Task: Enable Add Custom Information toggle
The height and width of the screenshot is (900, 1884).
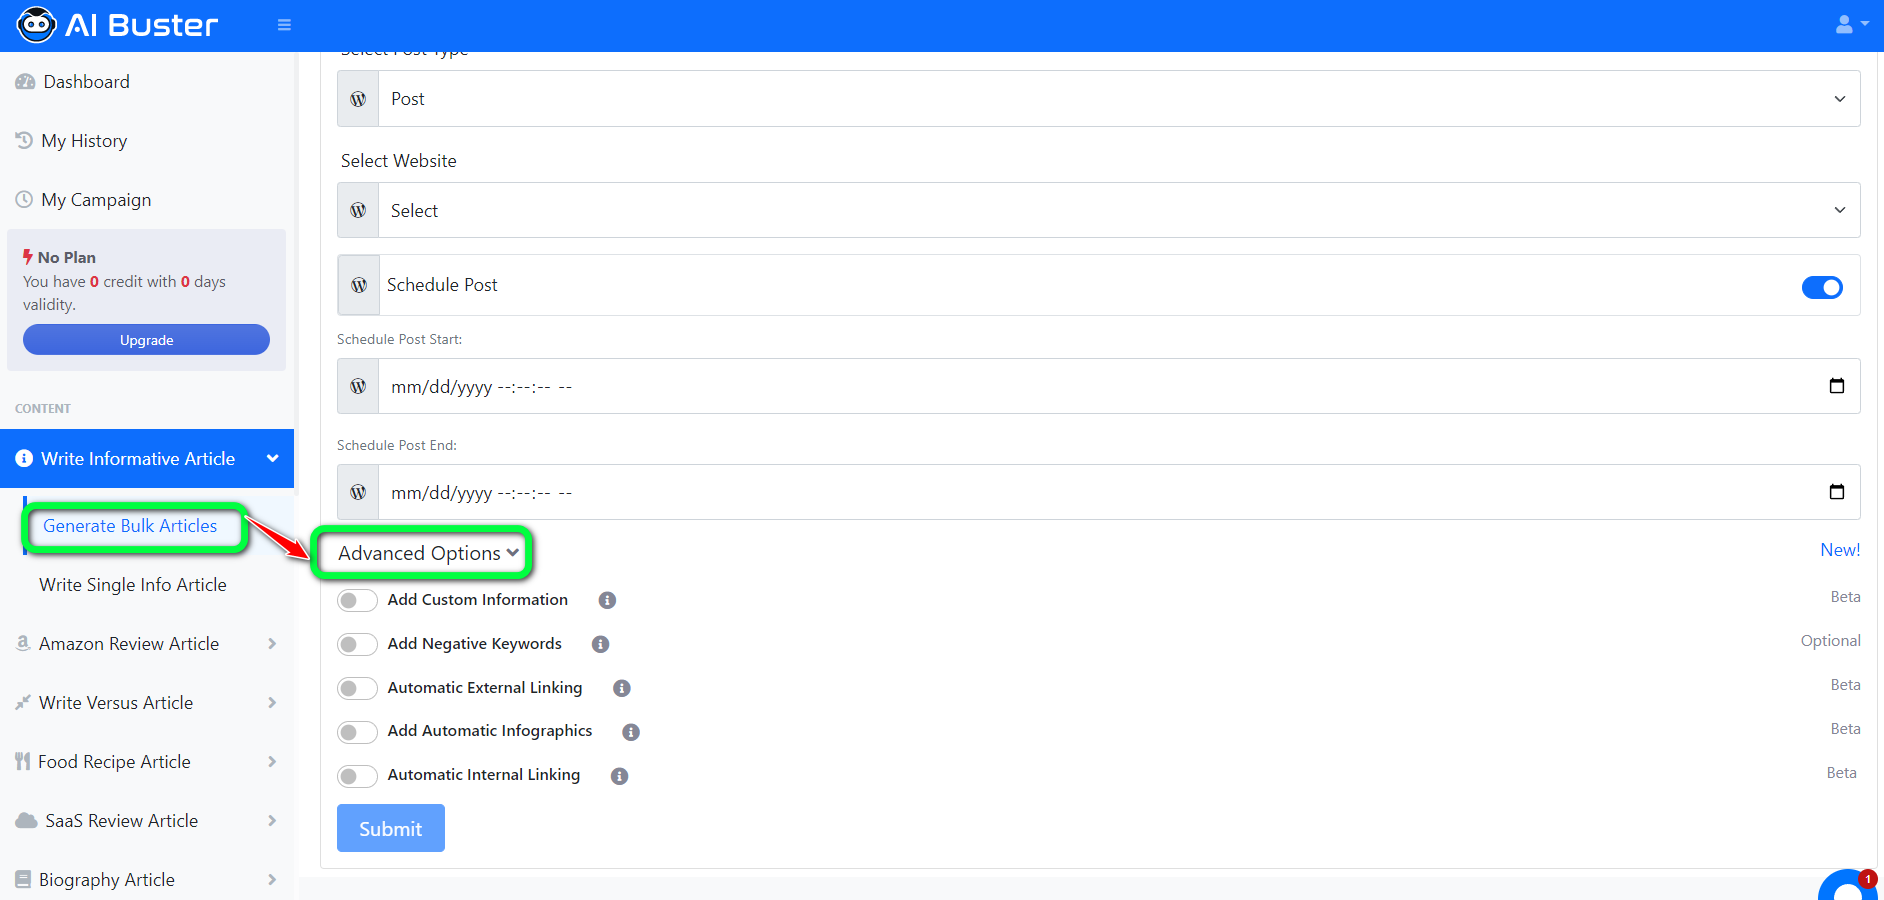Action: pyautogui.click(x=357, y=600)
